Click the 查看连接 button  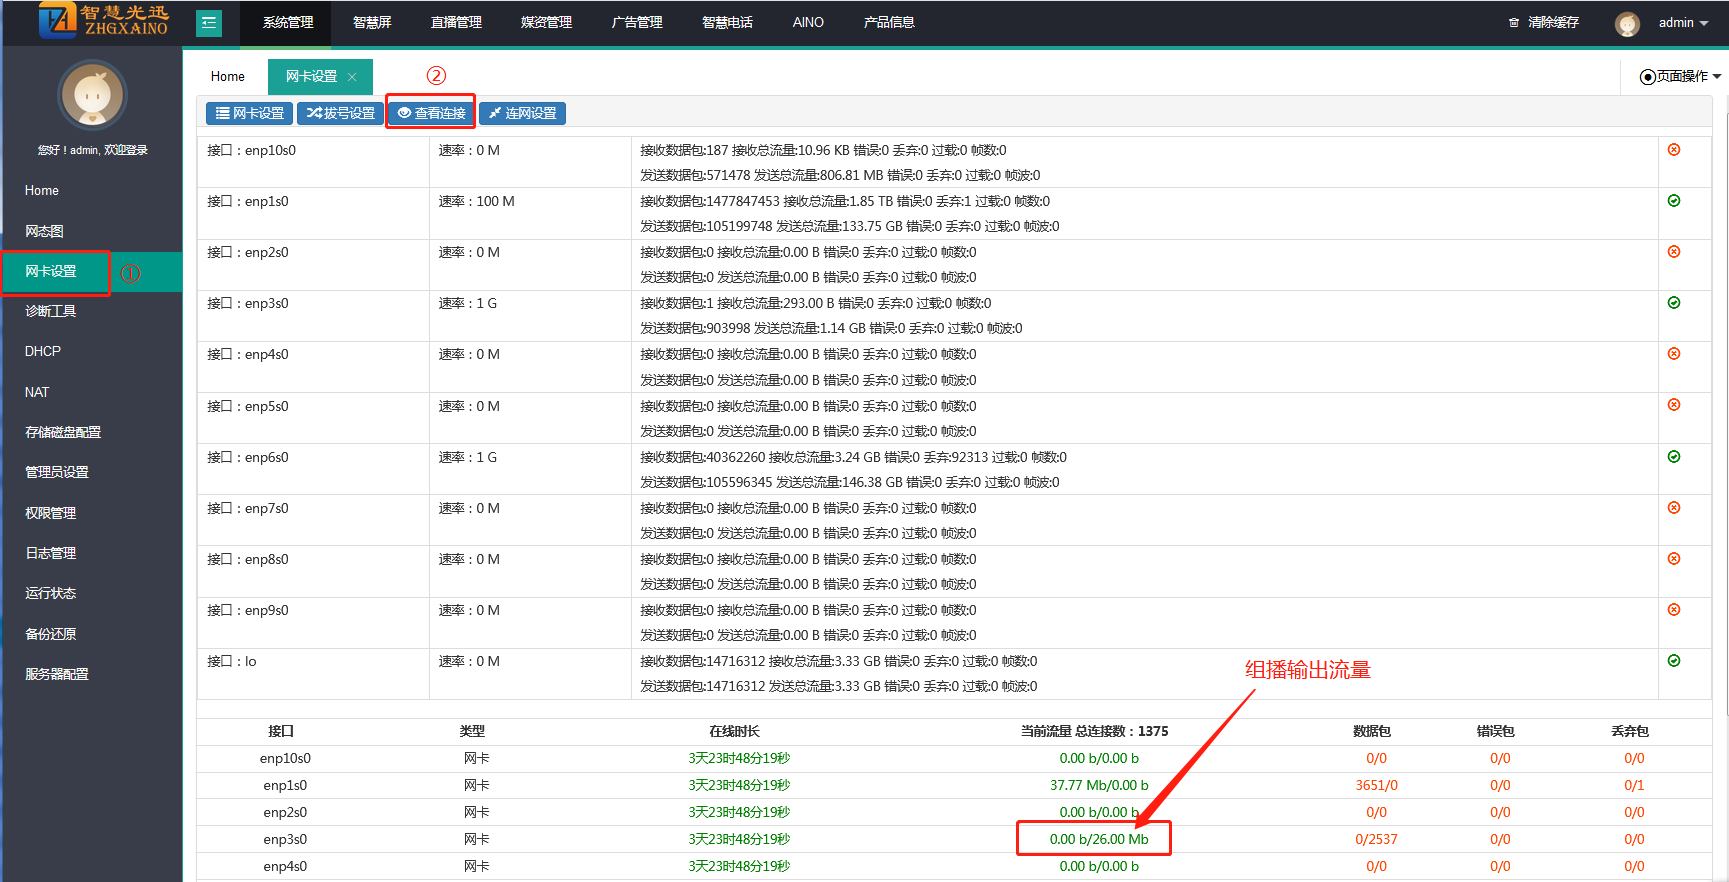431,114
